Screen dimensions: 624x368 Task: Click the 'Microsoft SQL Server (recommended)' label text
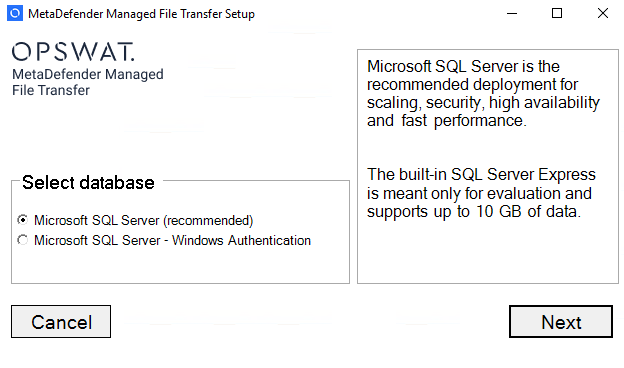point(143,220)
